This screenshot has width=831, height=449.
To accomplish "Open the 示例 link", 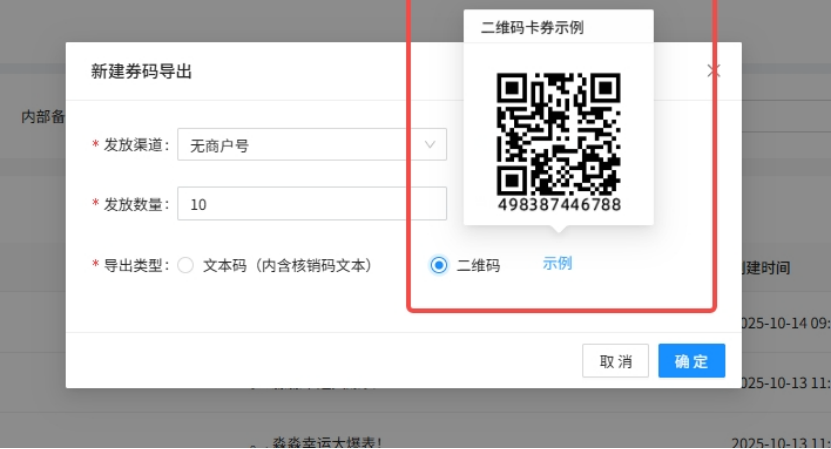I will tap(557, 263).
